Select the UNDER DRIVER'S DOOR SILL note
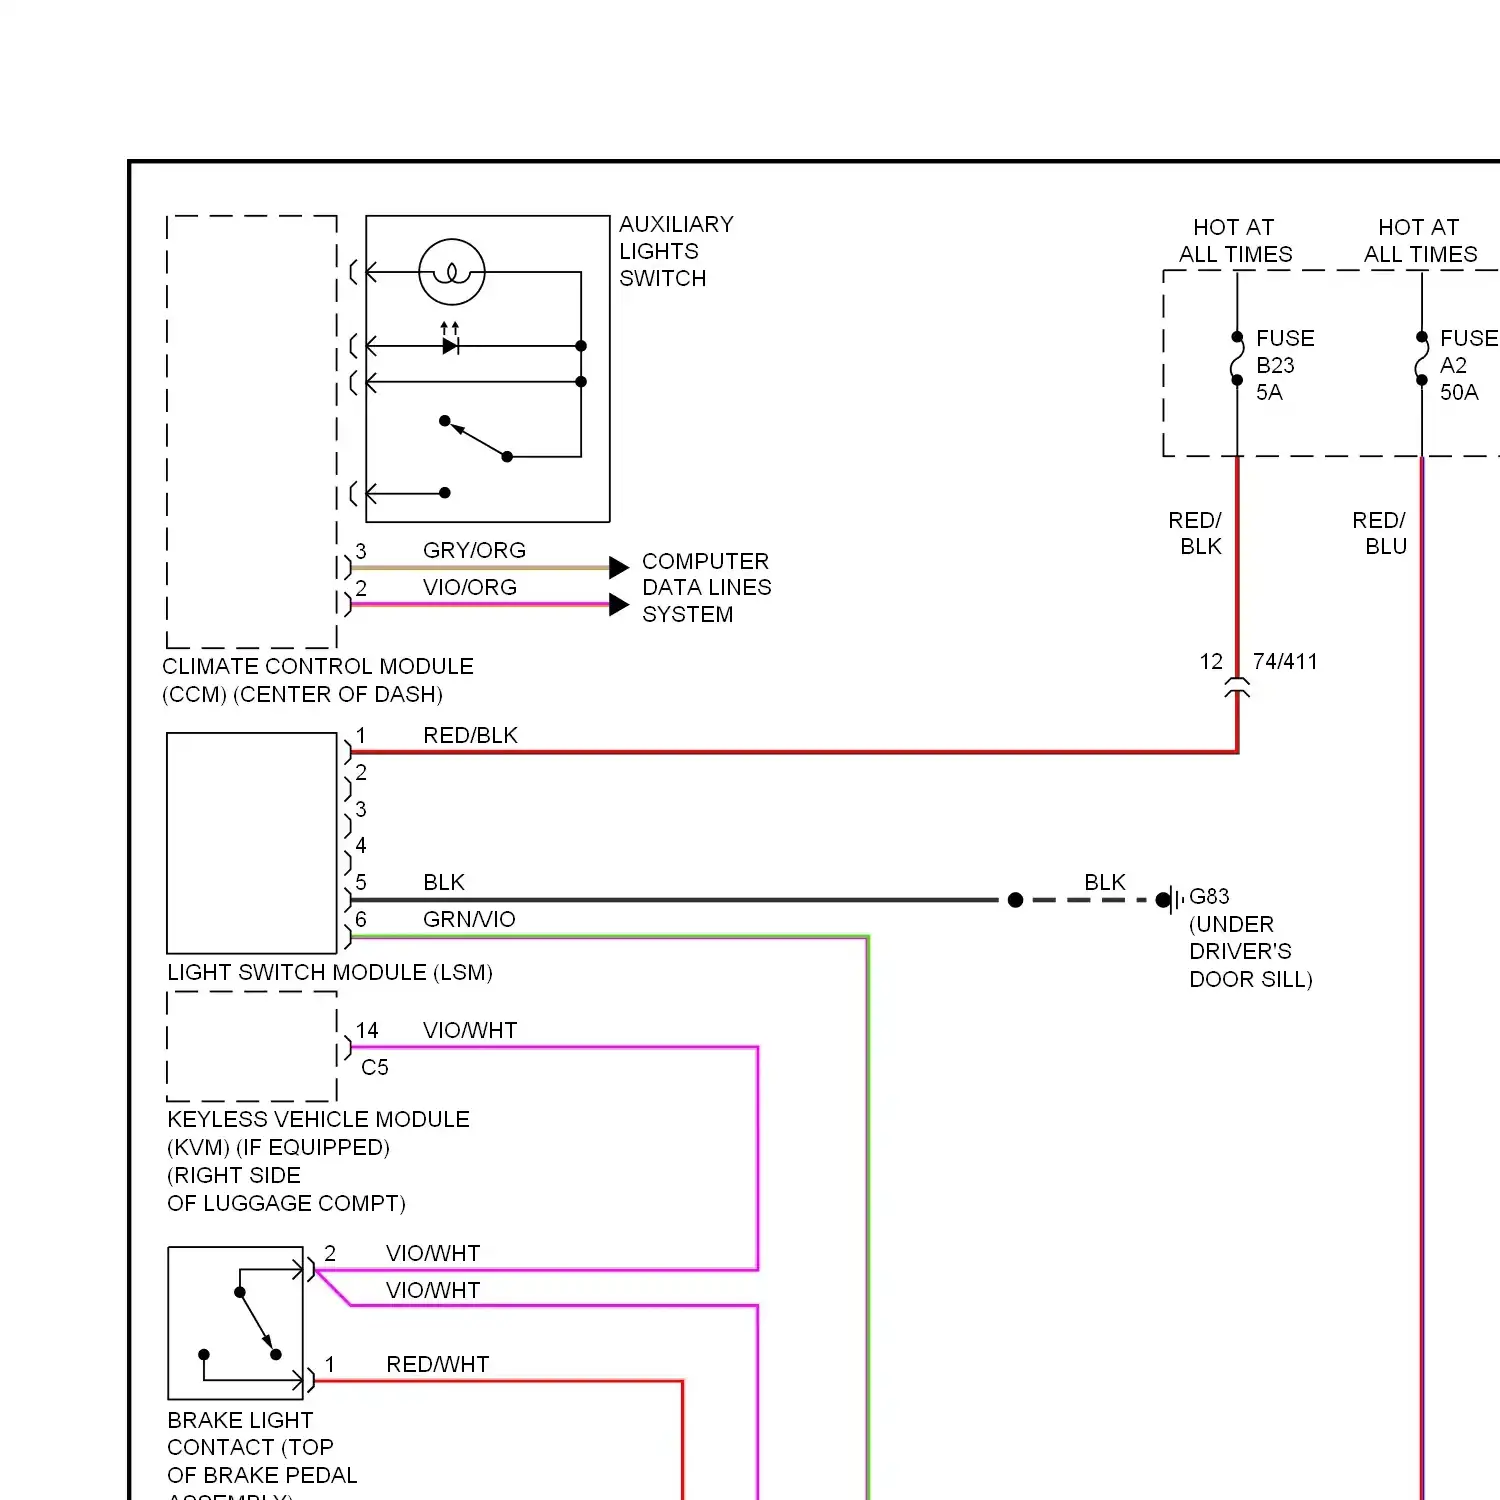 [1250, 951]
